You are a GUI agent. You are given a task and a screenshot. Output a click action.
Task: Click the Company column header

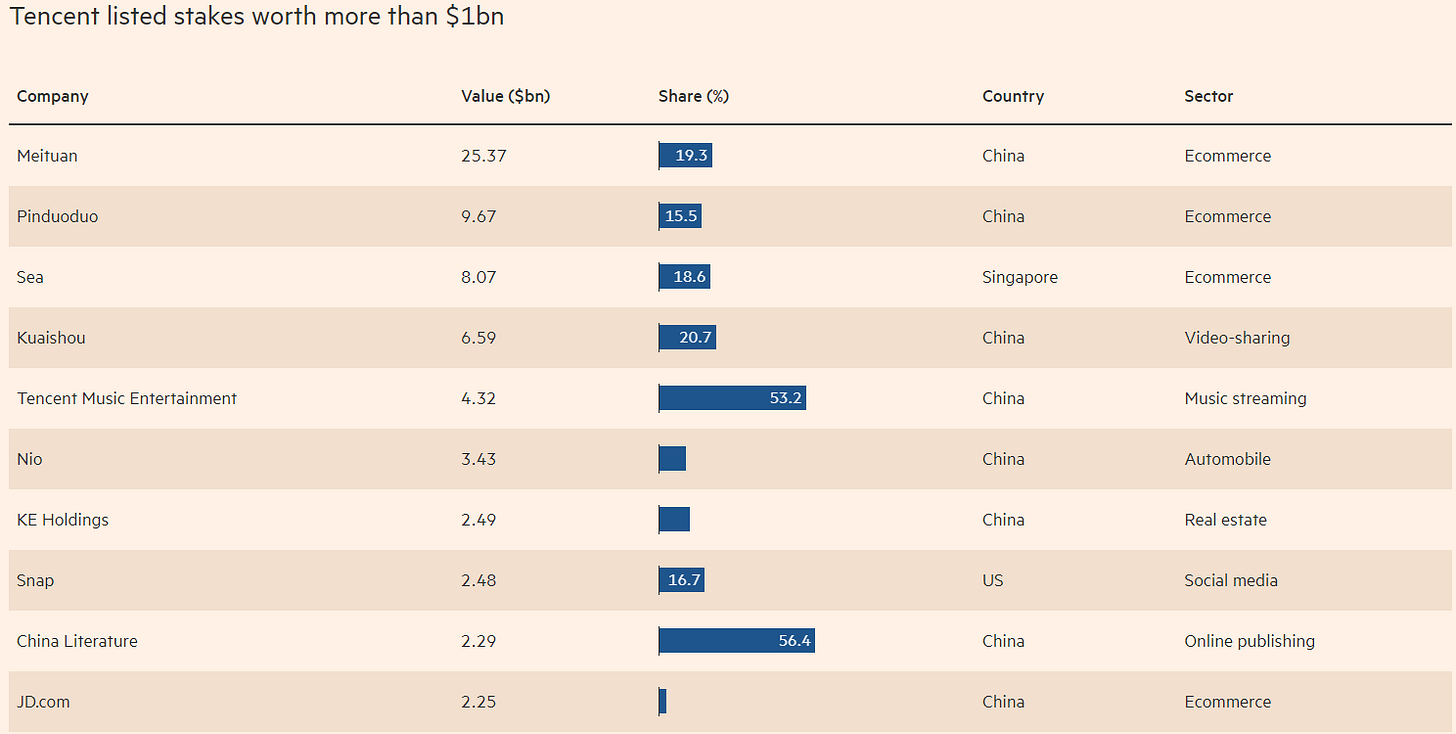(52, 96)
